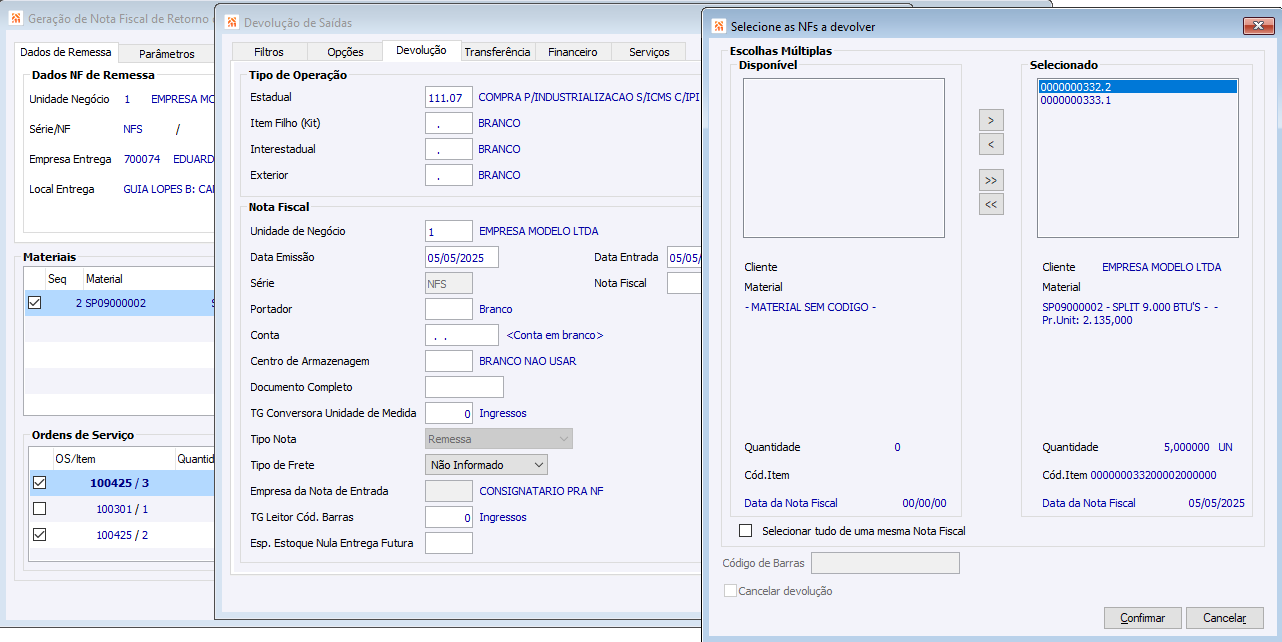Click the app icon in Devolução de Saídas title bar
This screenshot has height=642, width=1282.
point(231,22)
